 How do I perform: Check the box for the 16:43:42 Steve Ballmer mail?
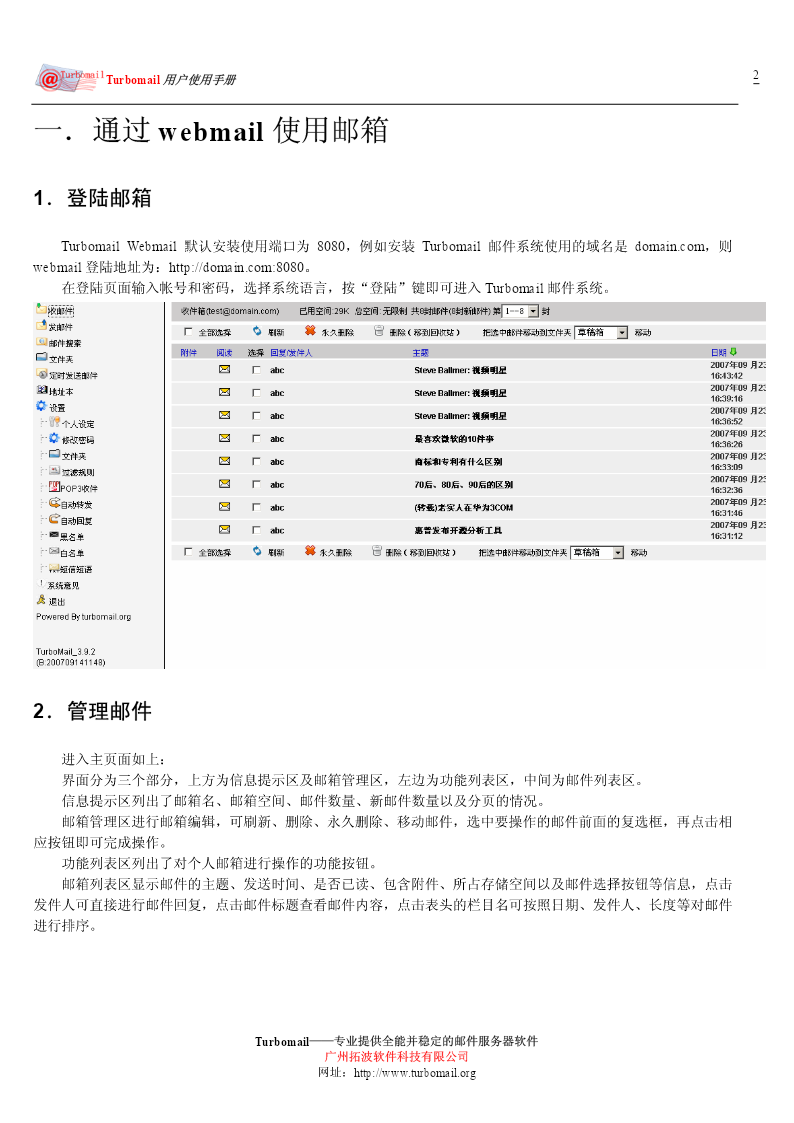(256, 370)
